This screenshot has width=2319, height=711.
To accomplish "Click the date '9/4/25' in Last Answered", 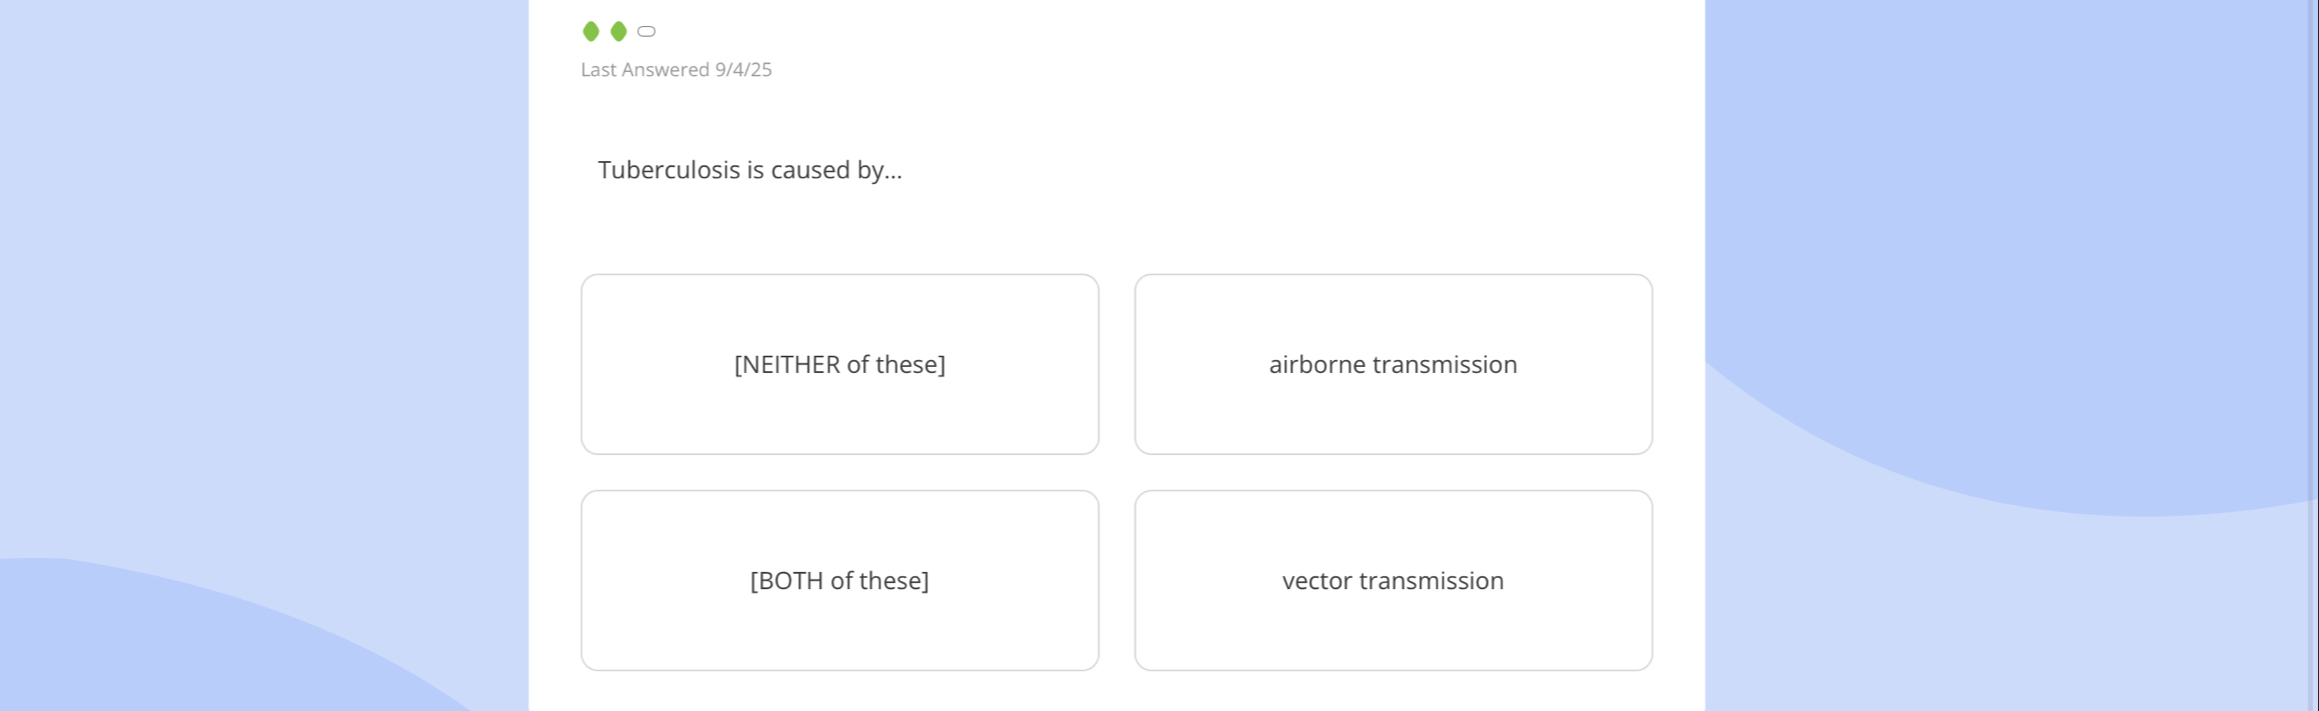I will pos(743,70).
